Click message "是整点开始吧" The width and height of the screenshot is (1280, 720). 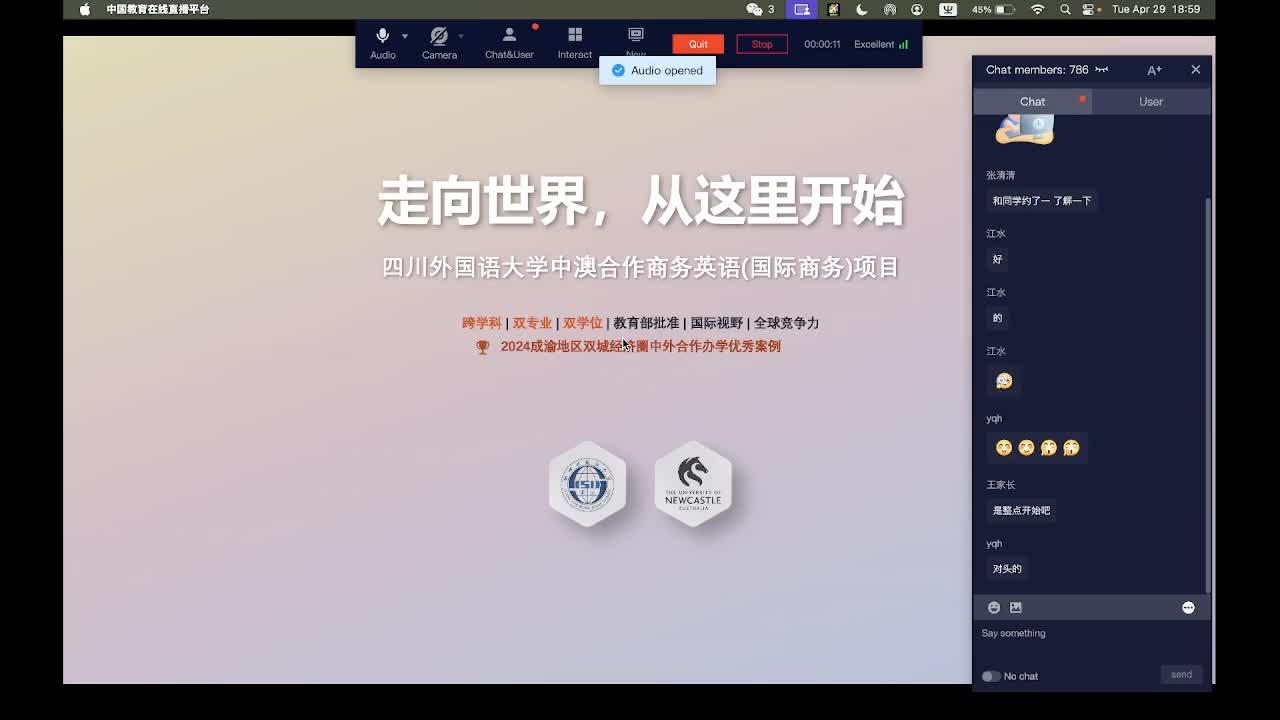click(1021, 511)
